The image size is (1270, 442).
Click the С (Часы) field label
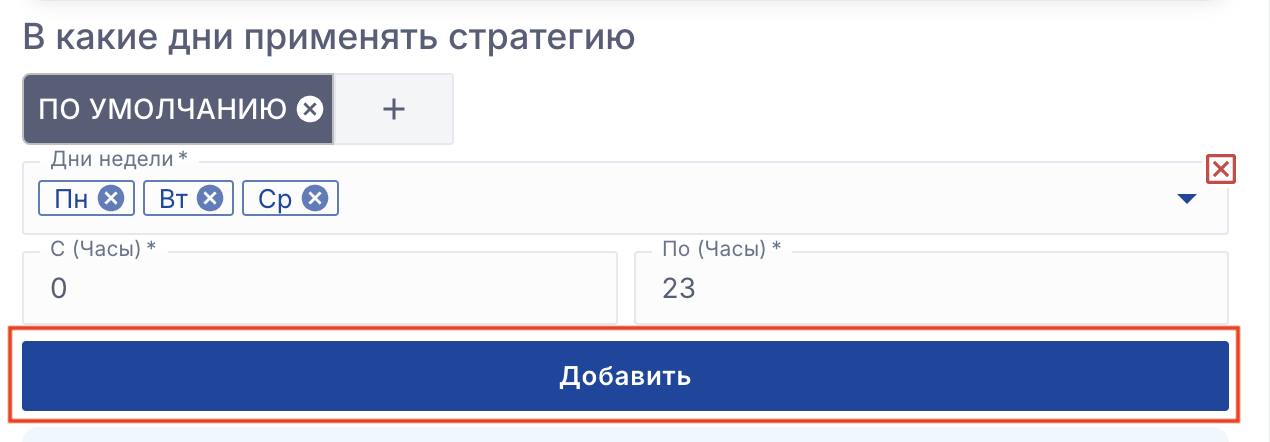click(x=103, y=248)
